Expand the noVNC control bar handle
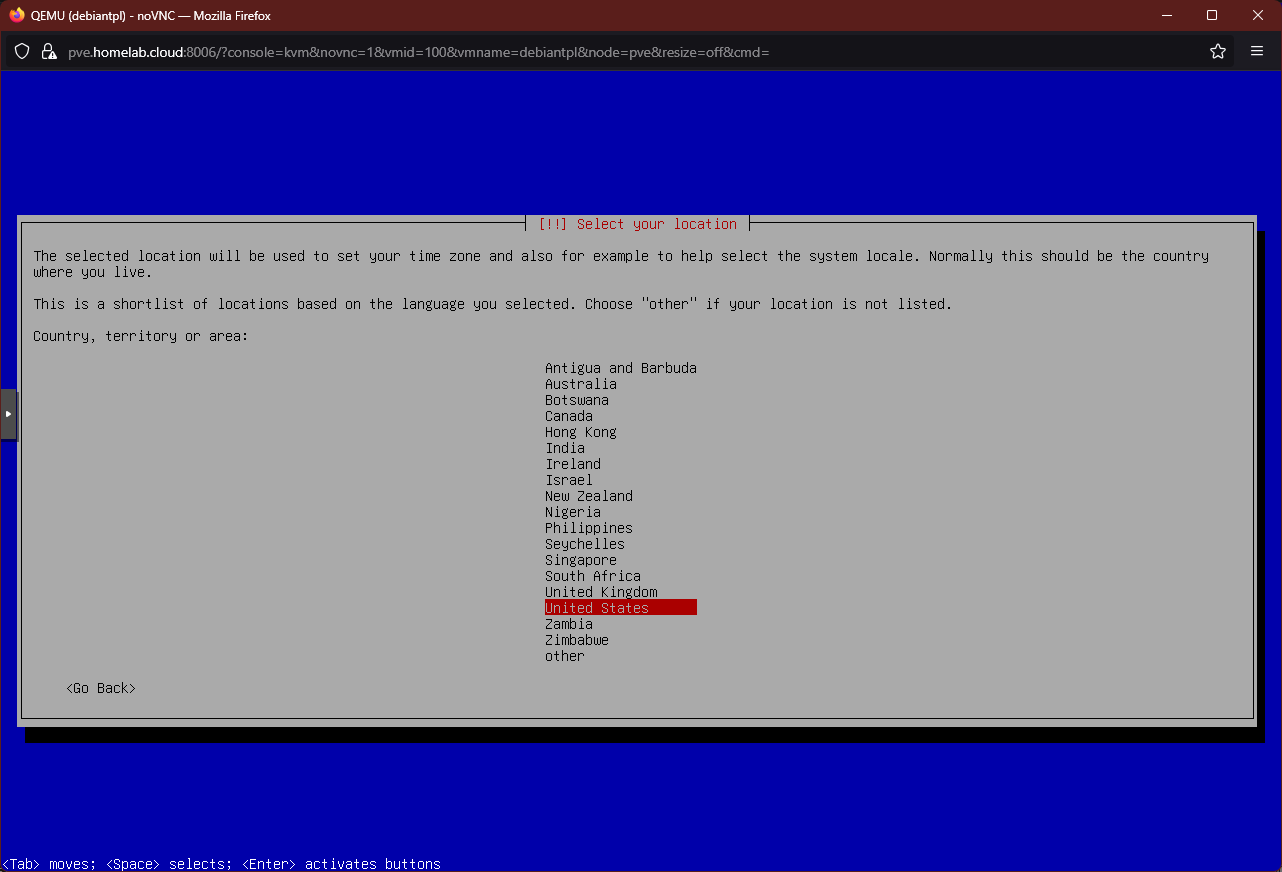 click(10, 414)
